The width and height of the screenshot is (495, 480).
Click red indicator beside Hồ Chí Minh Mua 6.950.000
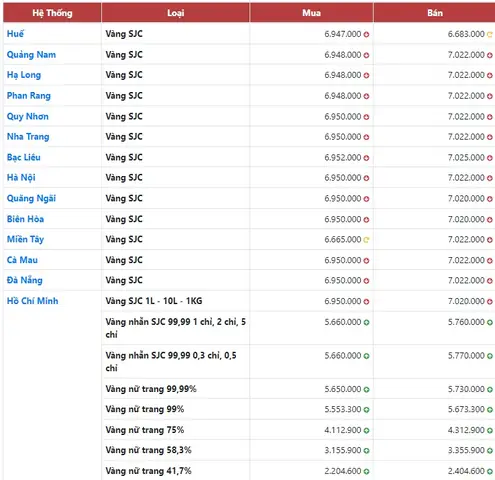point(366,301)
